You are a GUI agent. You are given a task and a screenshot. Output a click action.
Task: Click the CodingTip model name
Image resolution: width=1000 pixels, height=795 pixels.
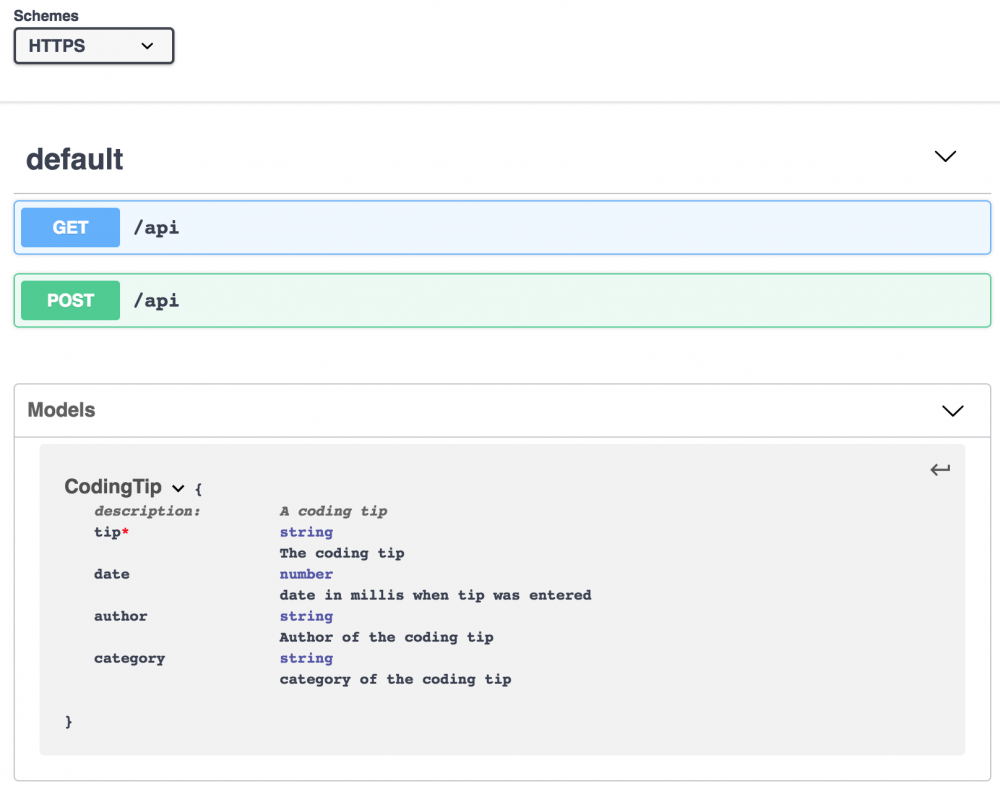[113, 487]
